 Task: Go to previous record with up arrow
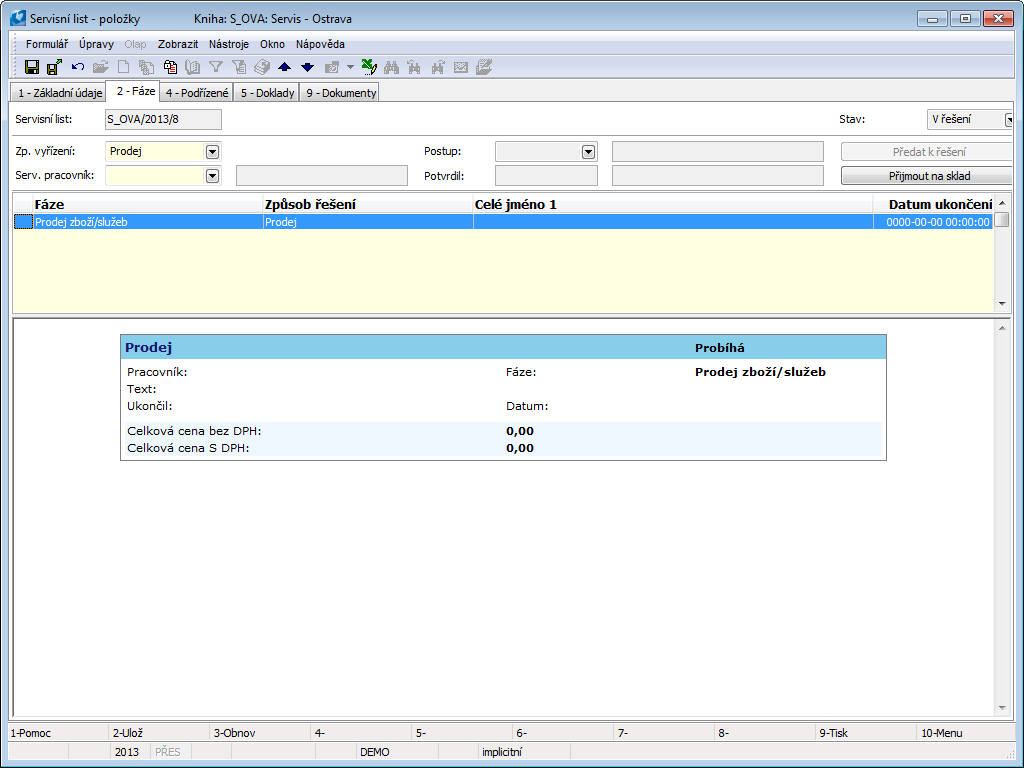coord(284,67)
